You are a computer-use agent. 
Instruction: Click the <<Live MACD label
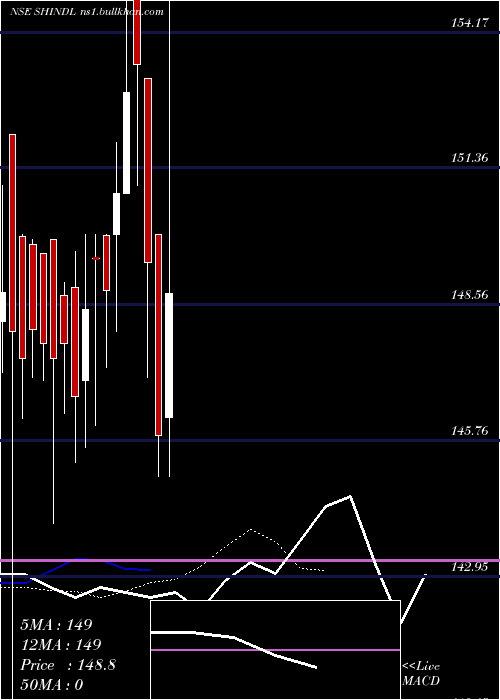421,674
